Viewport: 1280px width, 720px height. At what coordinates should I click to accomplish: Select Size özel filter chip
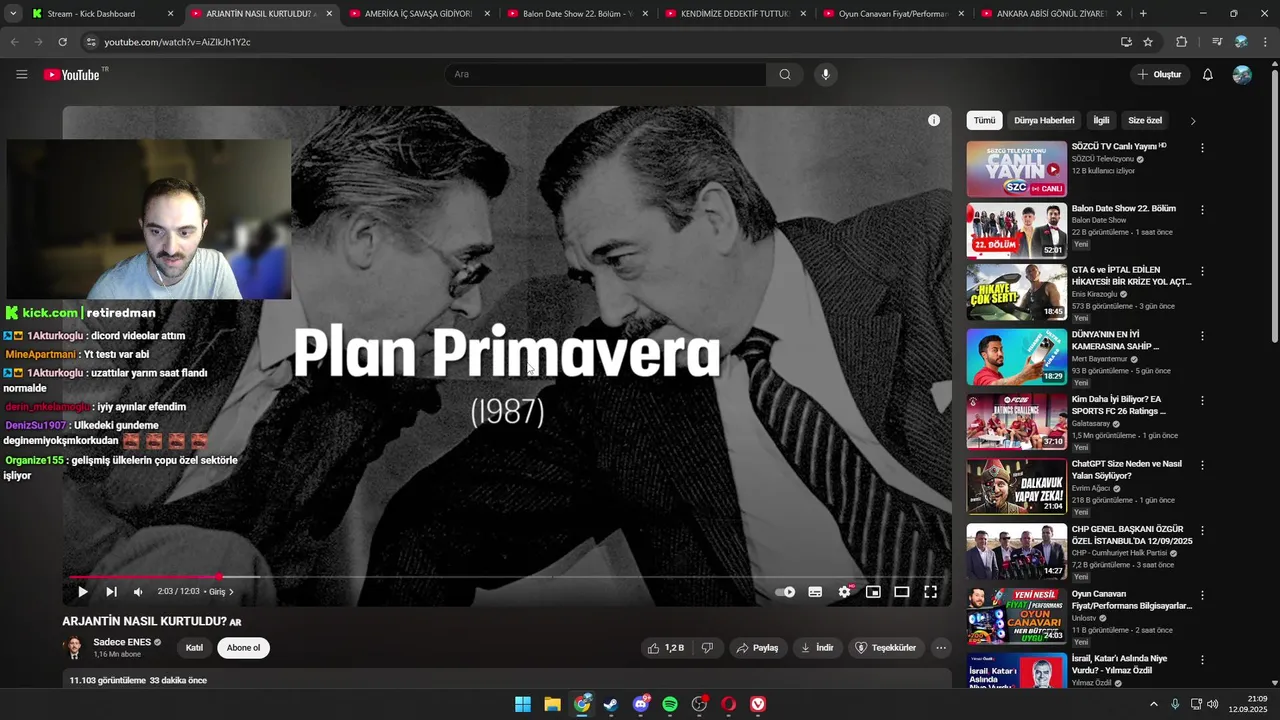pos(1145,120)
